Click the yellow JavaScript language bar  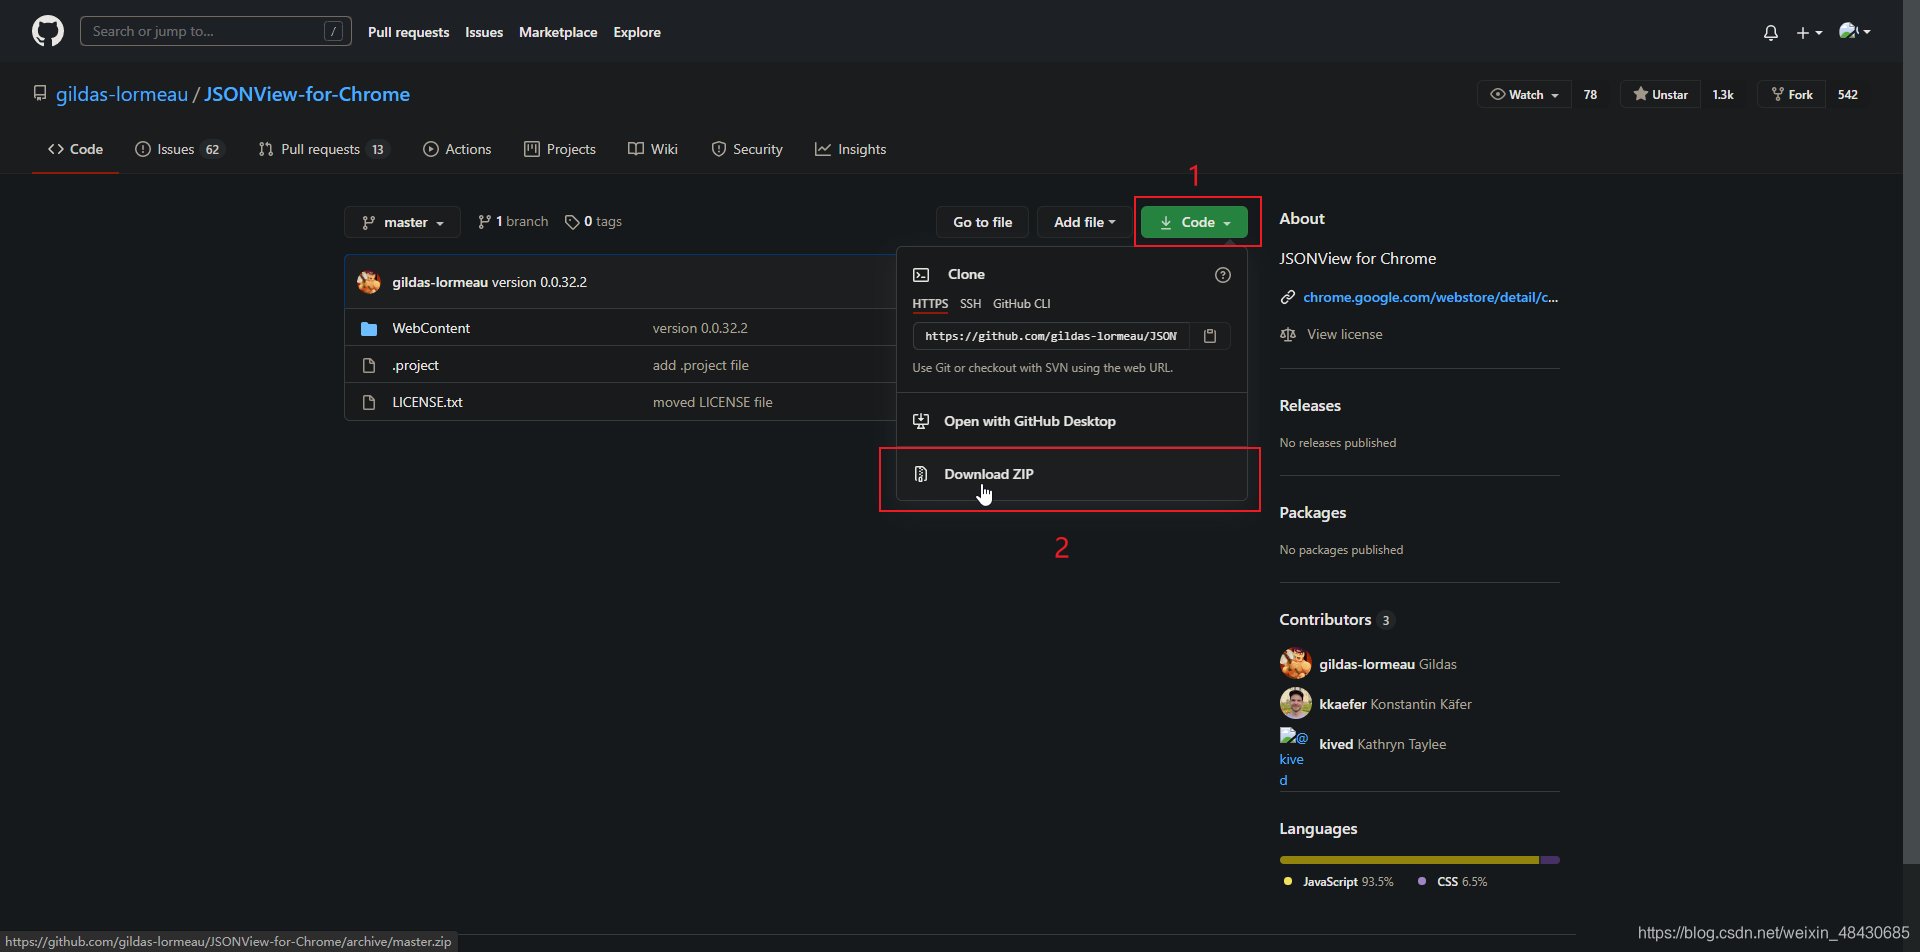tap(1410, 860)
